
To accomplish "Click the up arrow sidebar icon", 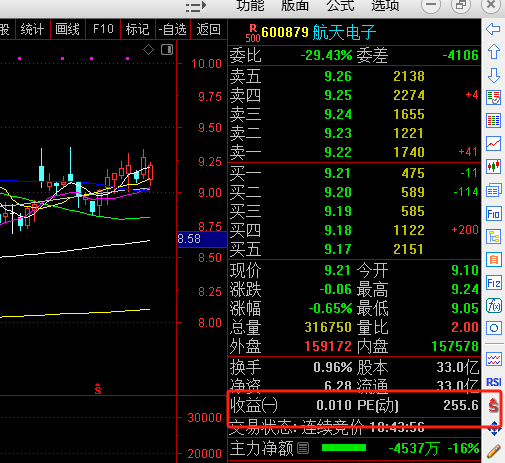I will coord(493,52).
